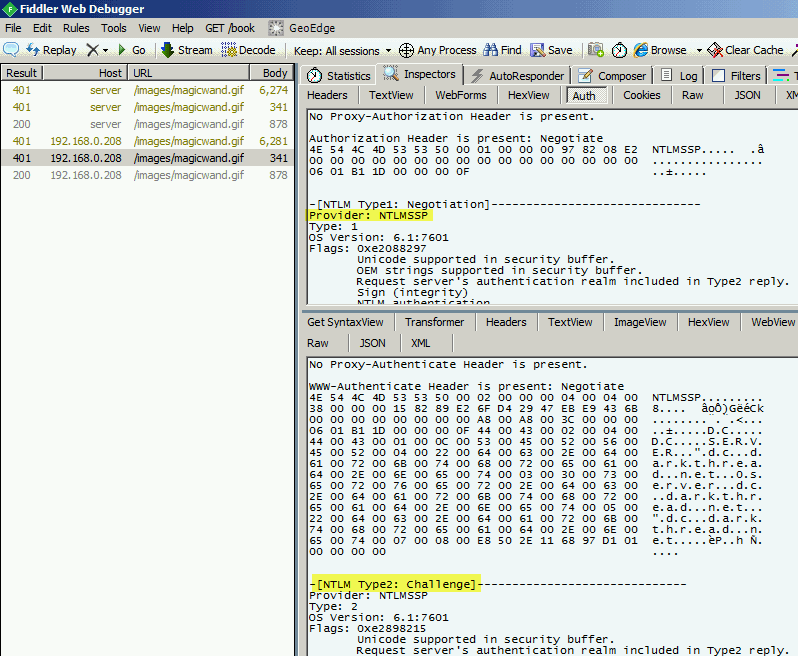Click the Replay toolbar icon
The height and width of the screenshot is (656, 798).
pyautogui.click(x=33, y=50)
